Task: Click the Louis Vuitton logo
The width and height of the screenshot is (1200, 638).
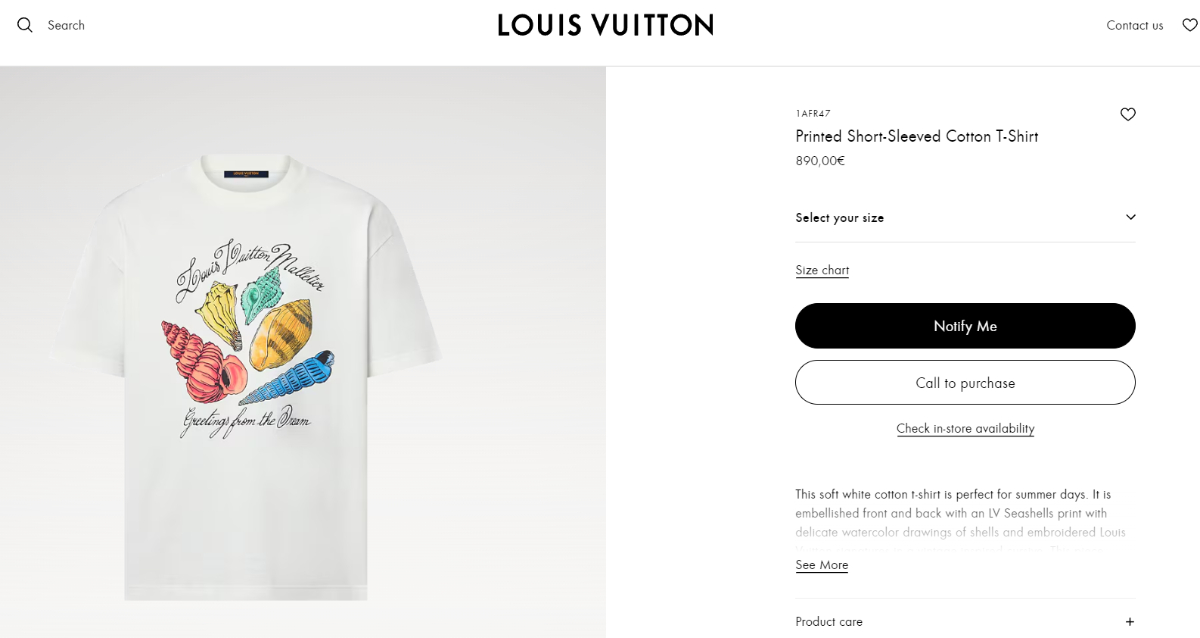Action: [x=605, y=25]
